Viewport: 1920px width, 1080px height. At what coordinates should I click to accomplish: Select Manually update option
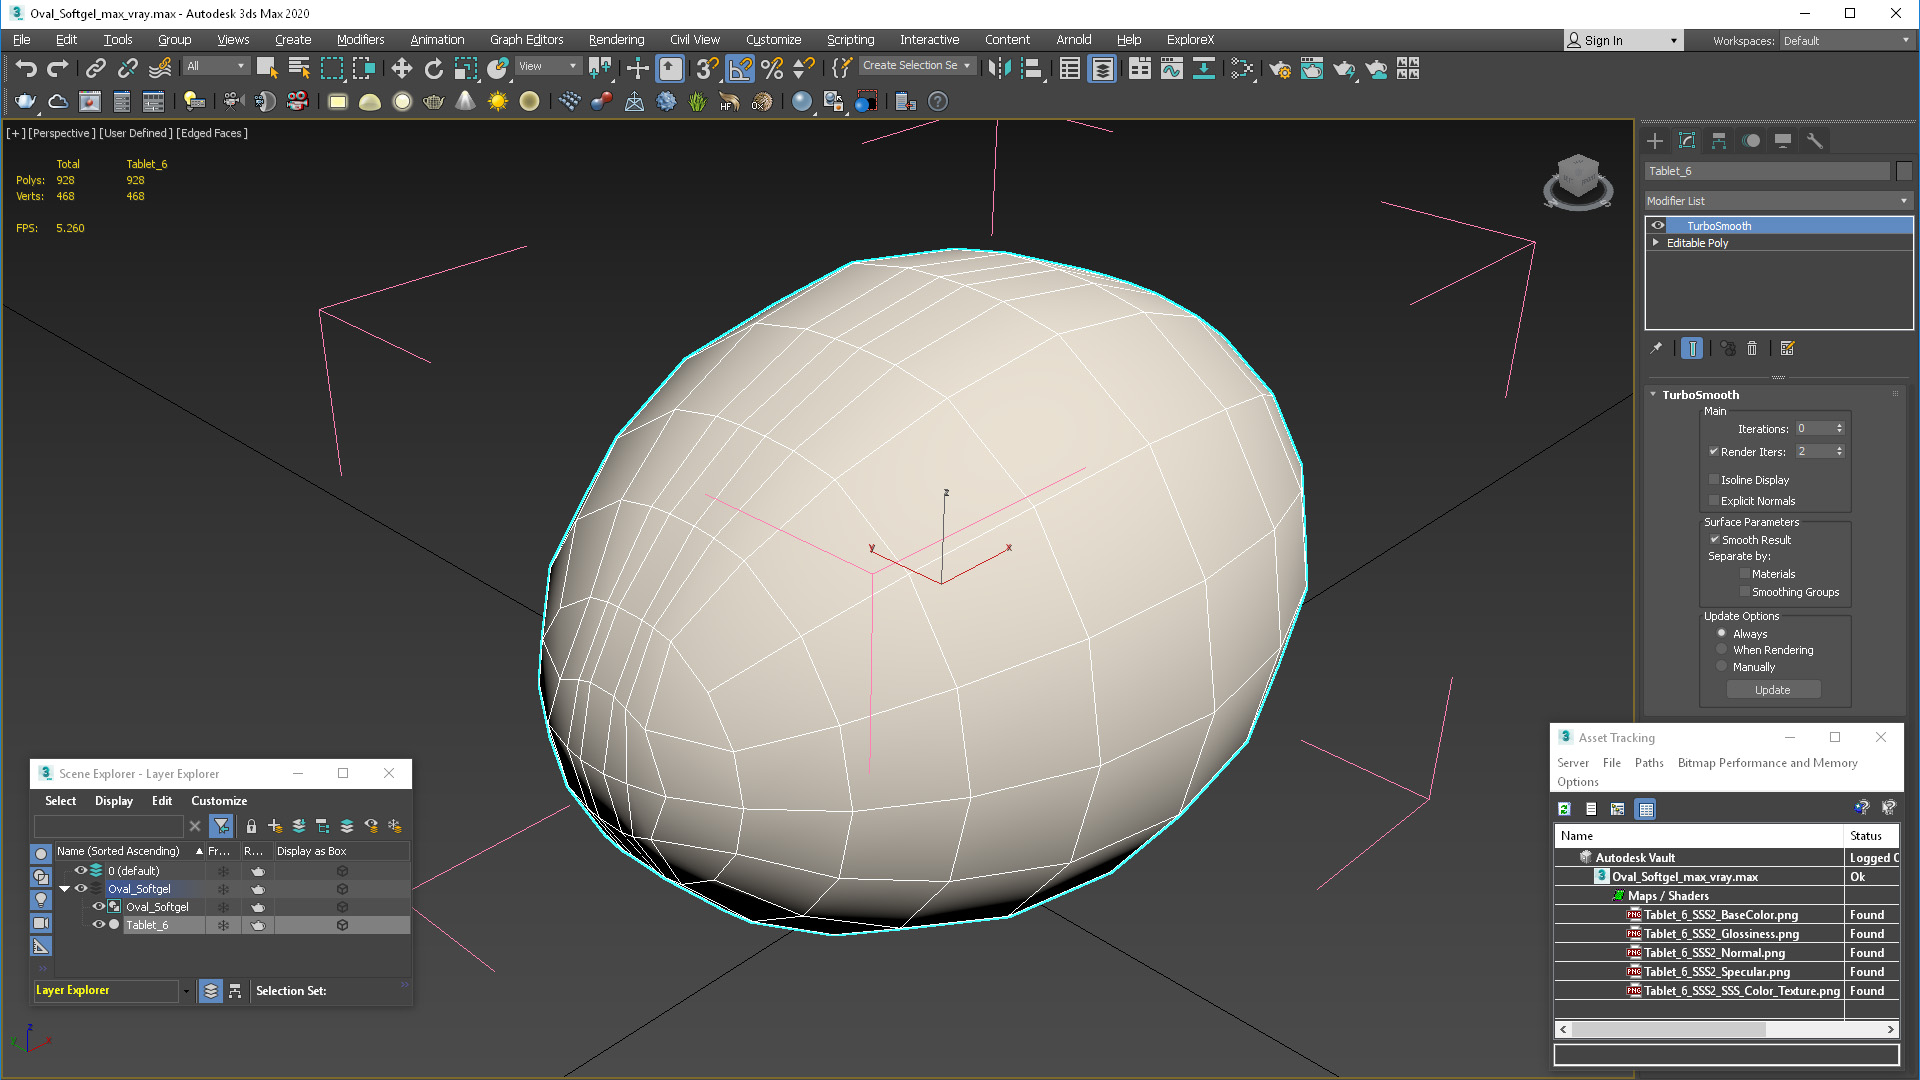[1722, 667]
